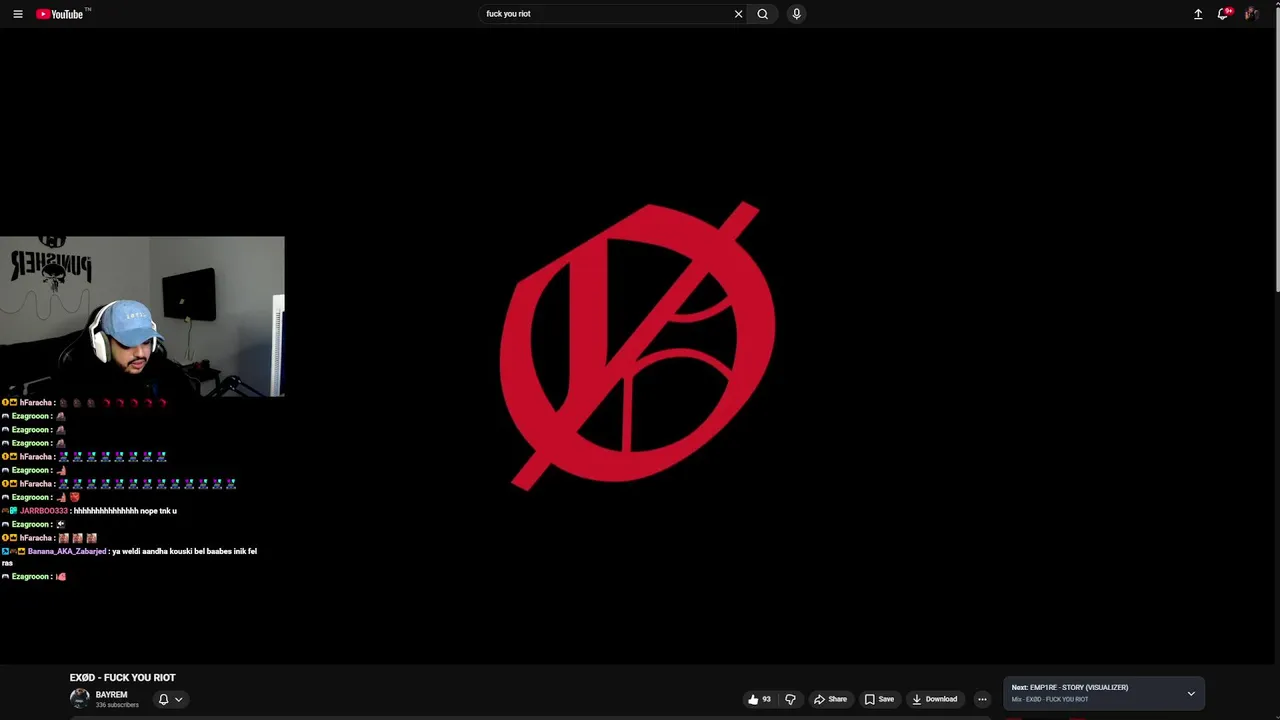Click the video title EXØD - FUCK YOU RIOT
This screenshot has height=720, width=1280.
[122, 677]
